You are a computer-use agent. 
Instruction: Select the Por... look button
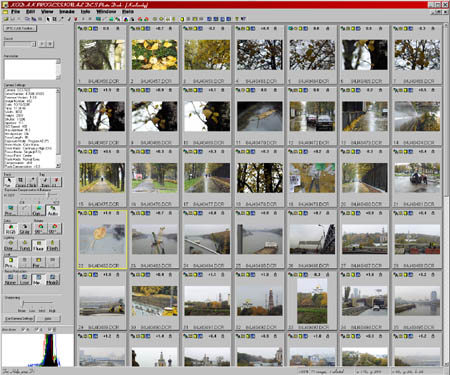tap(38, 262)
